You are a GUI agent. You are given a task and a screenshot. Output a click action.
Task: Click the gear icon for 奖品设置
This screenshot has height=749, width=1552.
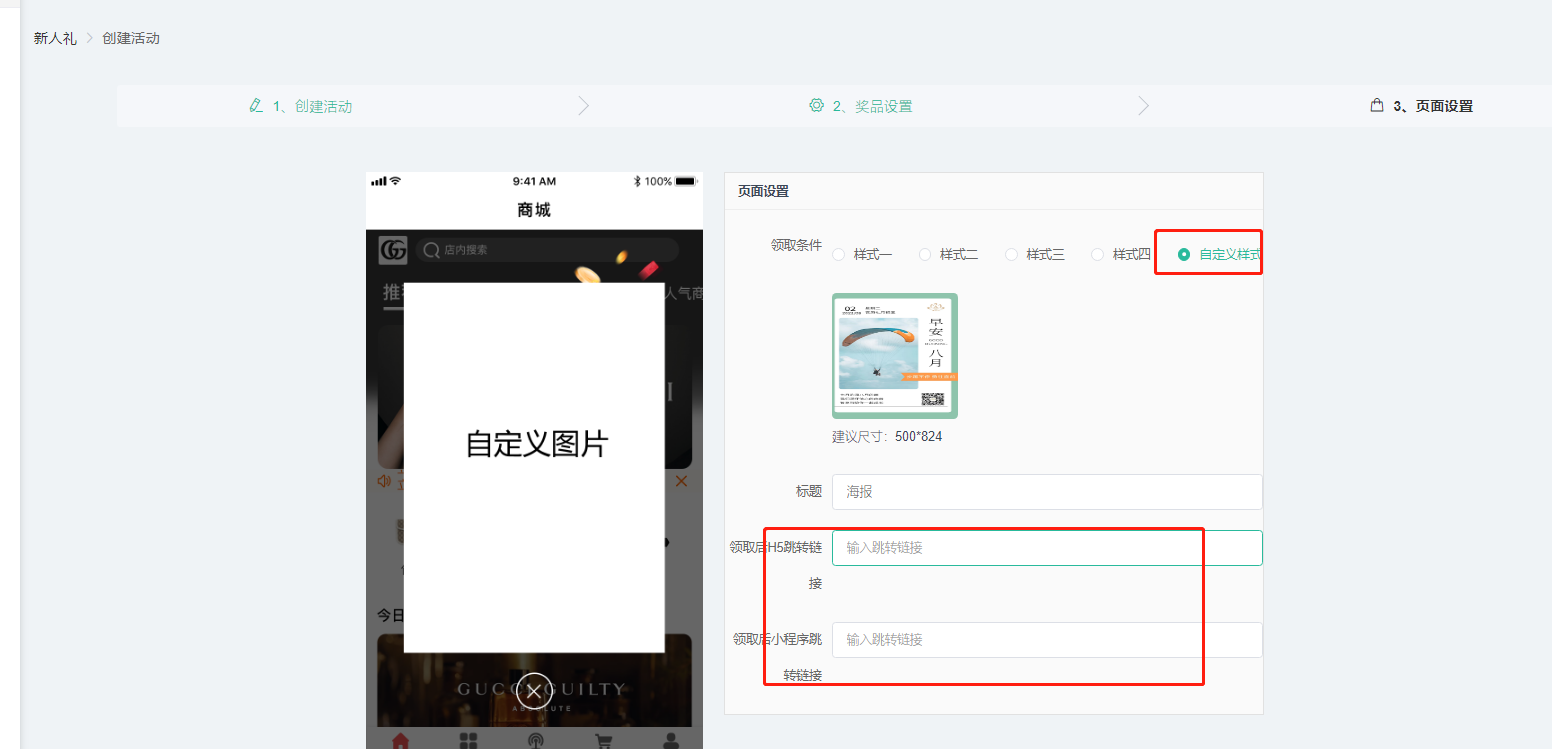click(x=816, y=106)
